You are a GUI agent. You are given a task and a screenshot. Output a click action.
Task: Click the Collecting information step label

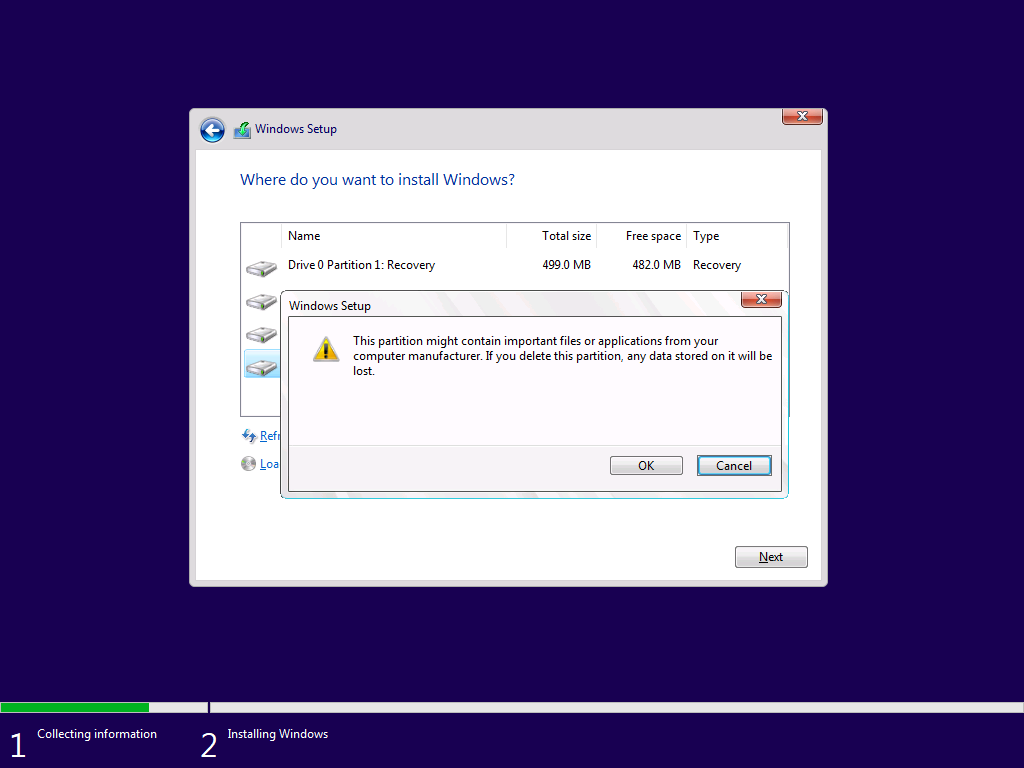(97, 734)
